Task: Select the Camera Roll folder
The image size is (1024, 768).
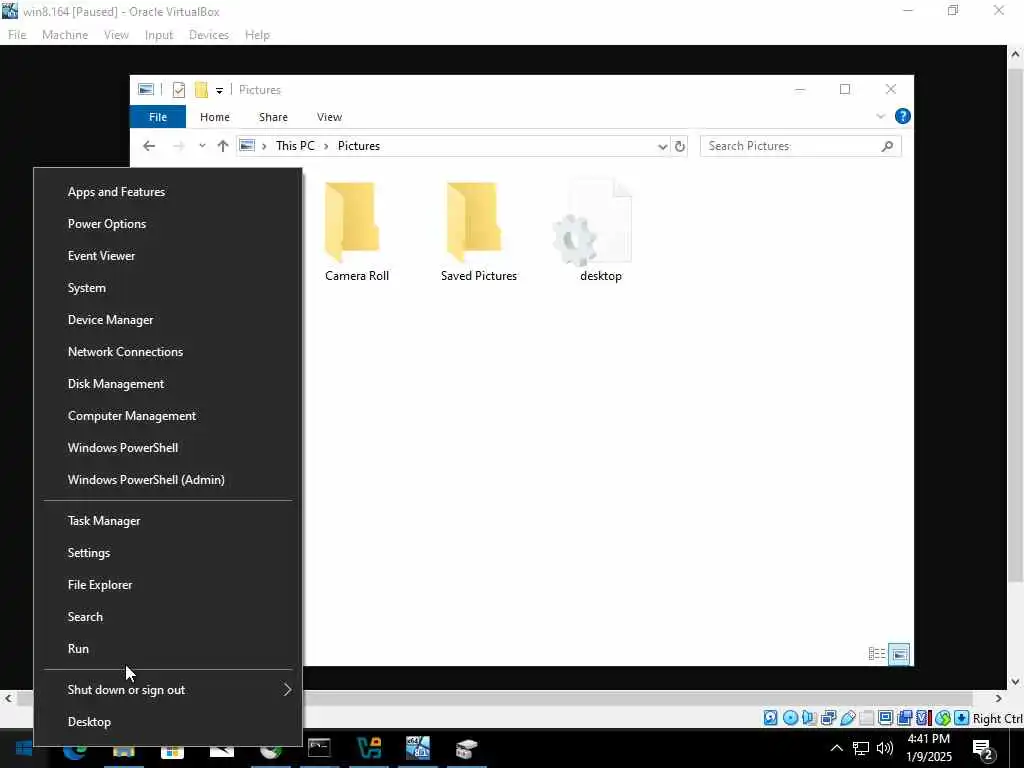Action: [x=357, y=232]
